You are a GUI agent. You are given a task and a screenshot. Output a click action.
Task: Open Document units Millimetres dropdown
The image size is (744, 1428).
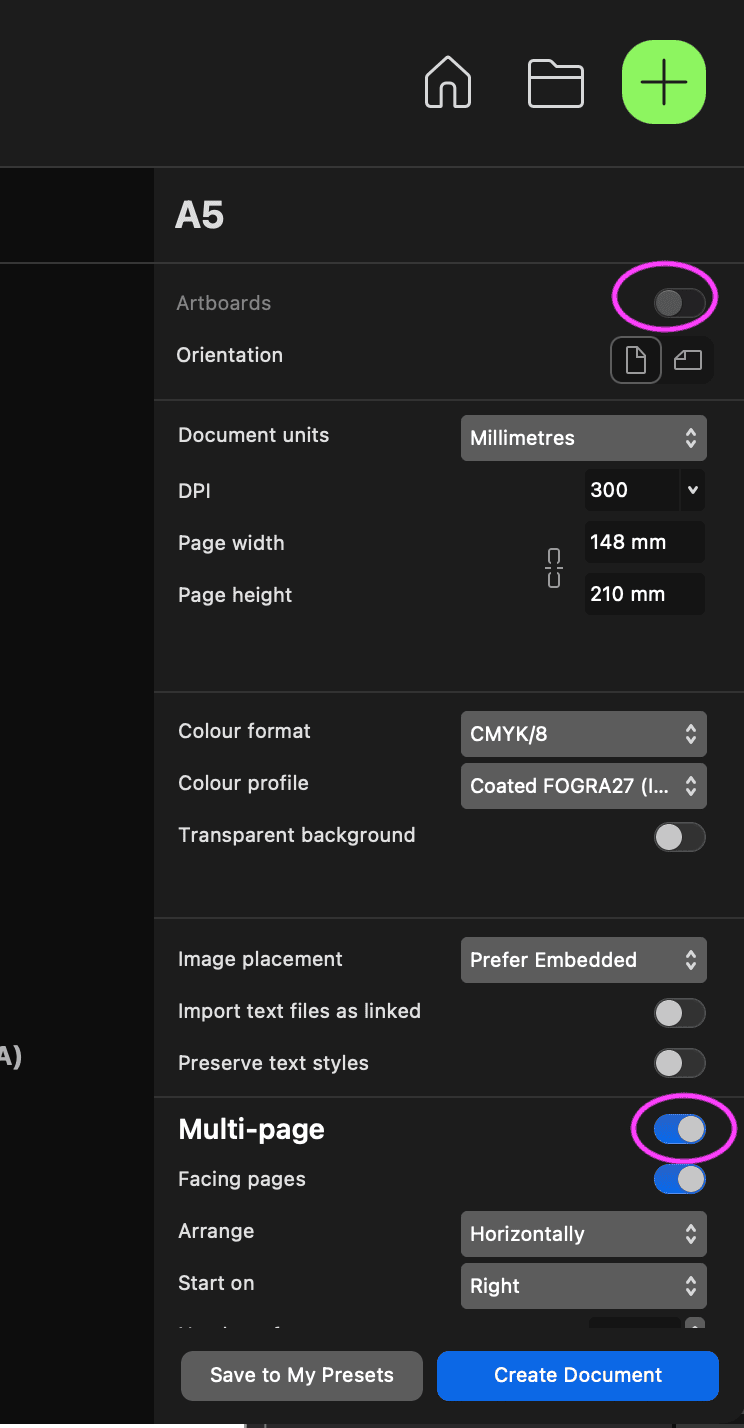pyautogui.click(x=584, y=438)
